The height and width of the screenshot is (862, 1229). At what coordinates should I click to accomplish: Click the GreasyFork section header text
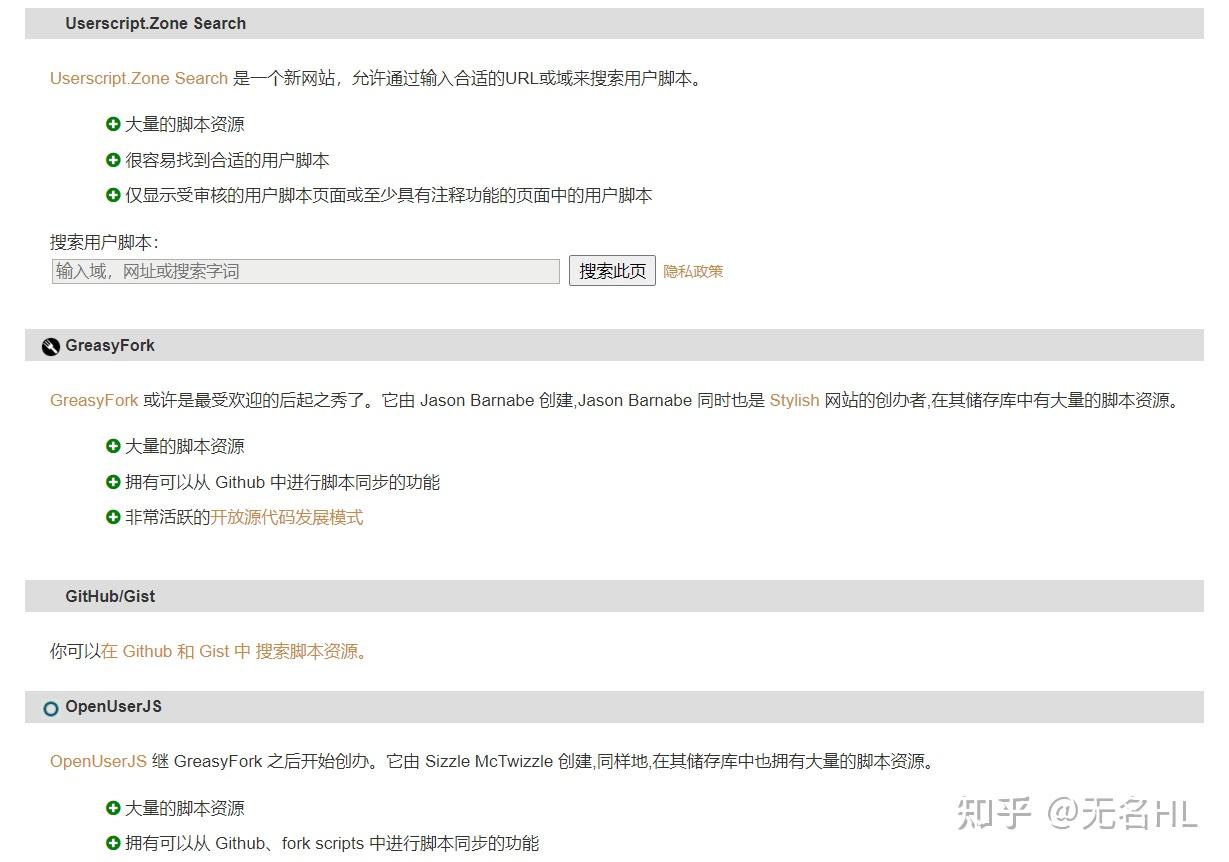coord(110,345)
